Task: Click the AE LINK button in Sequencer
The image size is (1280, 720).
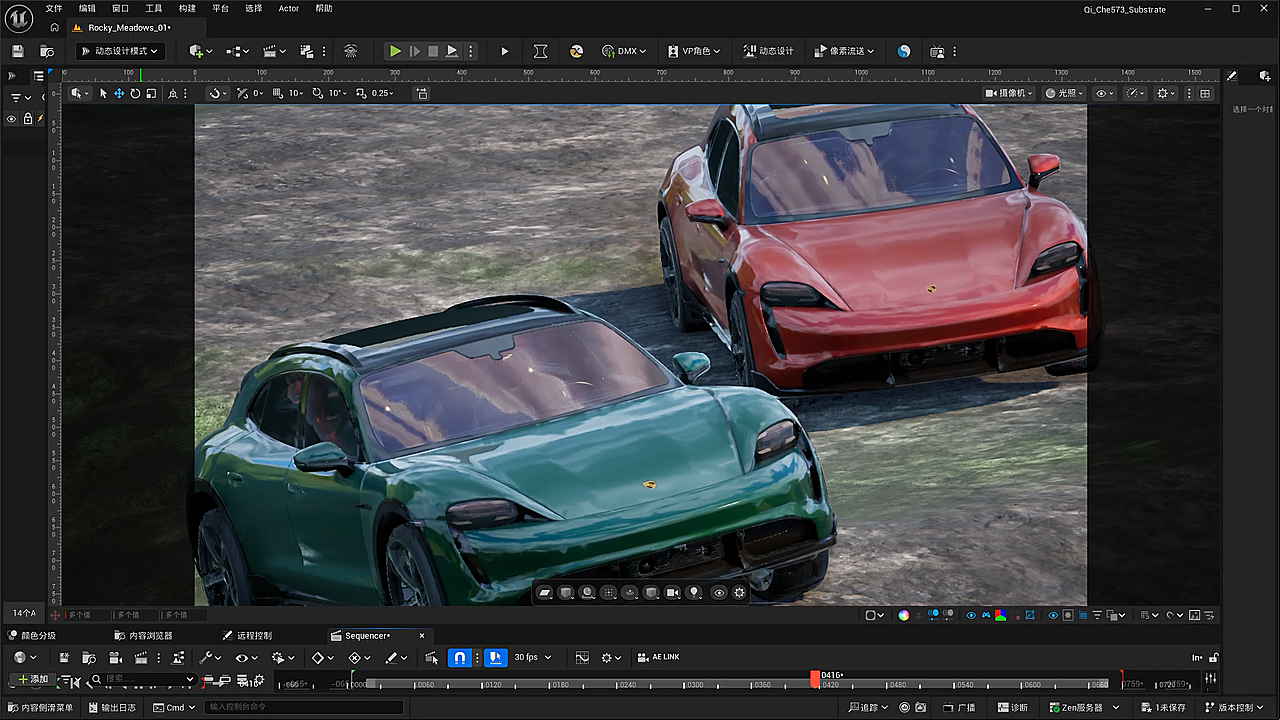Action: coord(659,657)
